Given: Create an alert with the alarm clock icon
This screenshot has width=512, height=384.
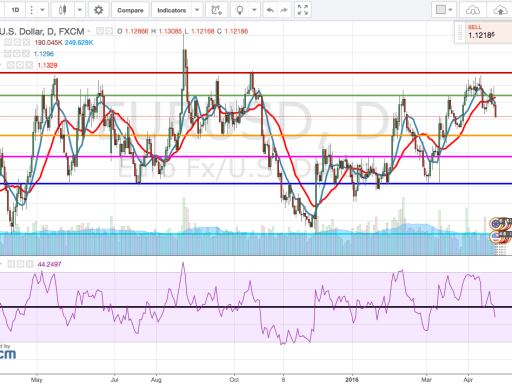Looking at the screenshot, I should coord(216,10).
